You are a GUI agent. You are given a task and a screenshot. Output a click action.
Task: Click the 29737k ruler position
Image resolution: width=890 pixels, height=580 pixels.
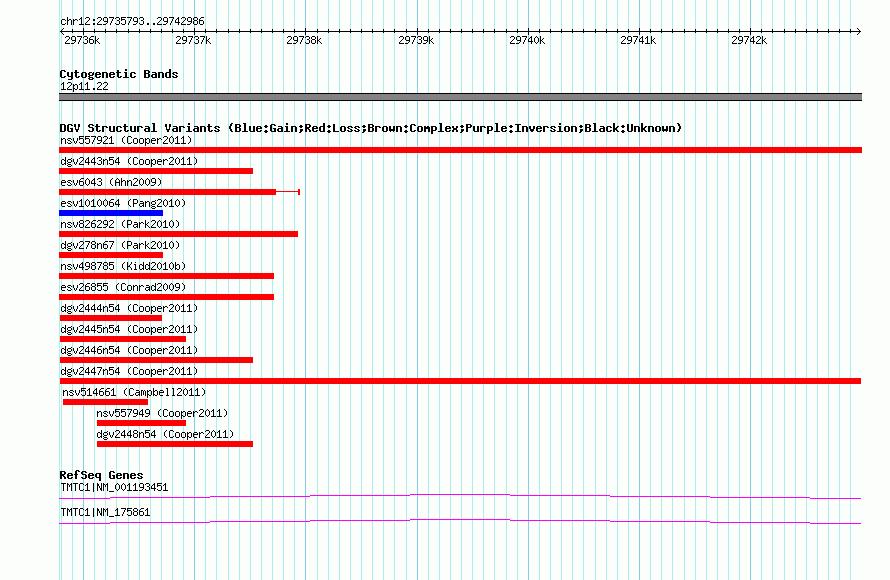point(193,40)
